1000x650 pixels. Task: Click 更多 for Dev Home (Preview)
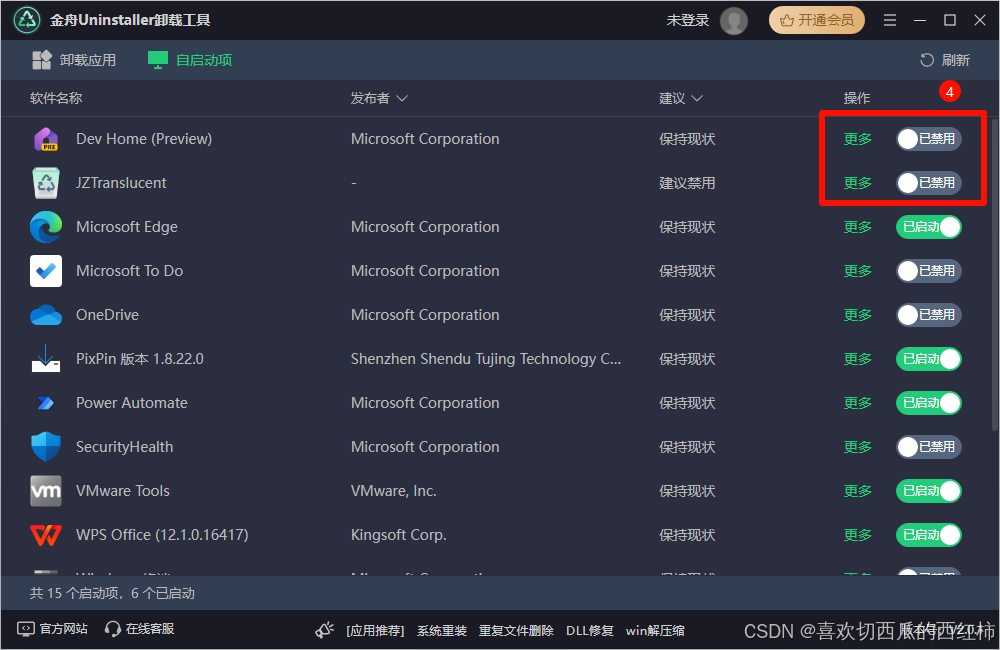pyautogui.click(x=857, y=138)
